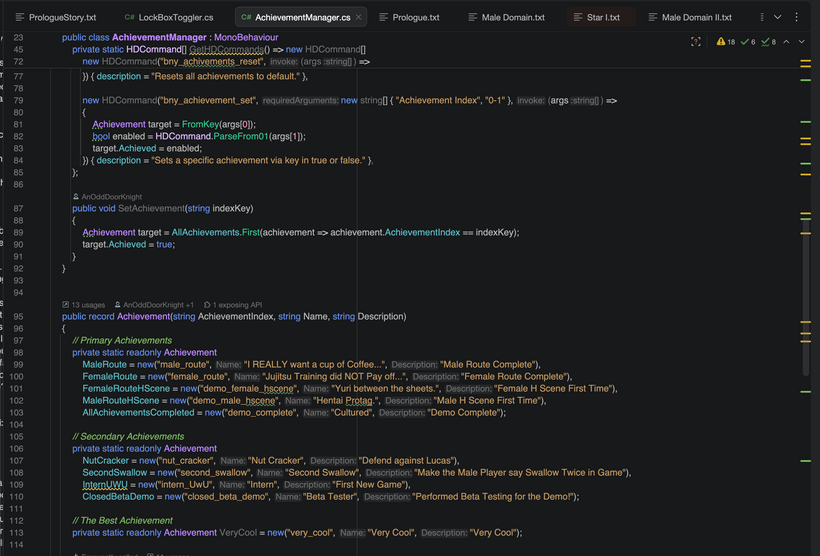Click AnOddDoorKnight author hint above SetAchievement
This screenshot has height=556, width=820.
pos(114,197)
